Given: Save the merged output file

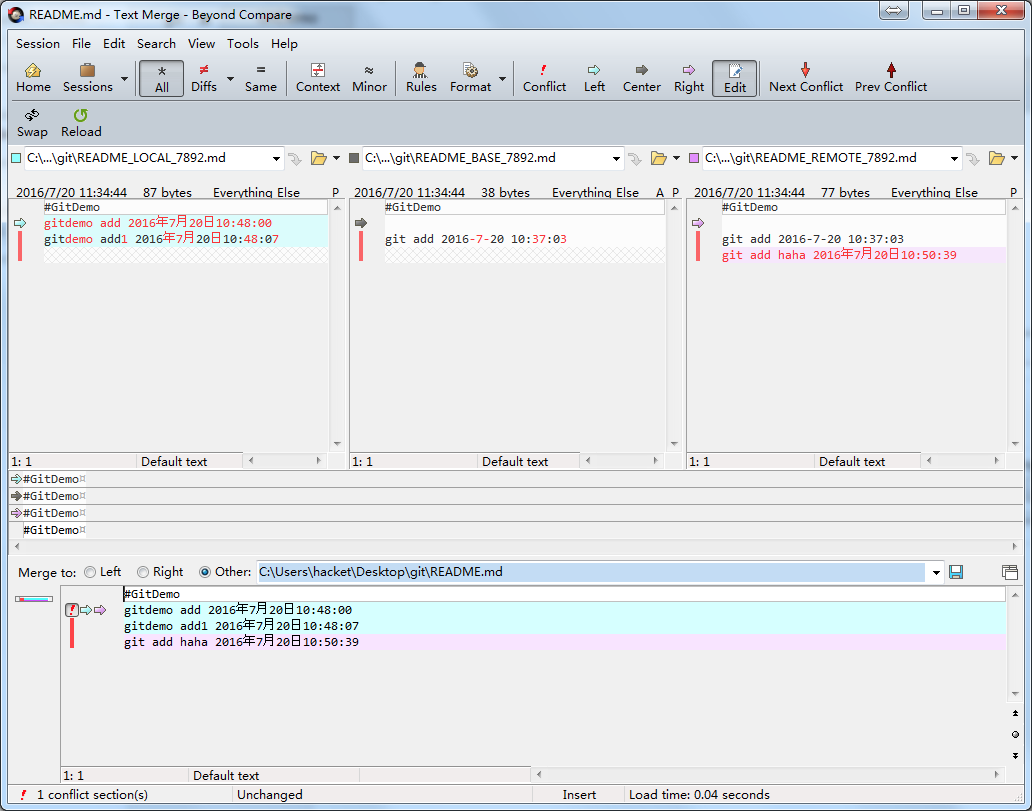Looking at the screenshot, I should 956,572.
